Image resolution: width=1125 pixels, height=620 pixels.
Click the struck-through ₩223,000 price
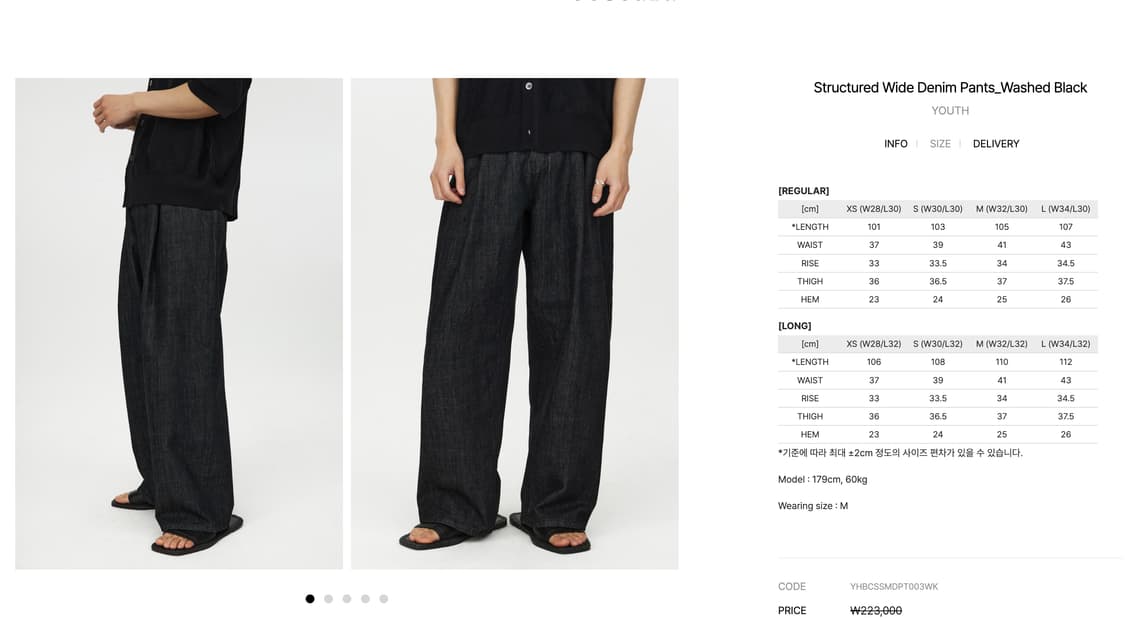[876, 611]
